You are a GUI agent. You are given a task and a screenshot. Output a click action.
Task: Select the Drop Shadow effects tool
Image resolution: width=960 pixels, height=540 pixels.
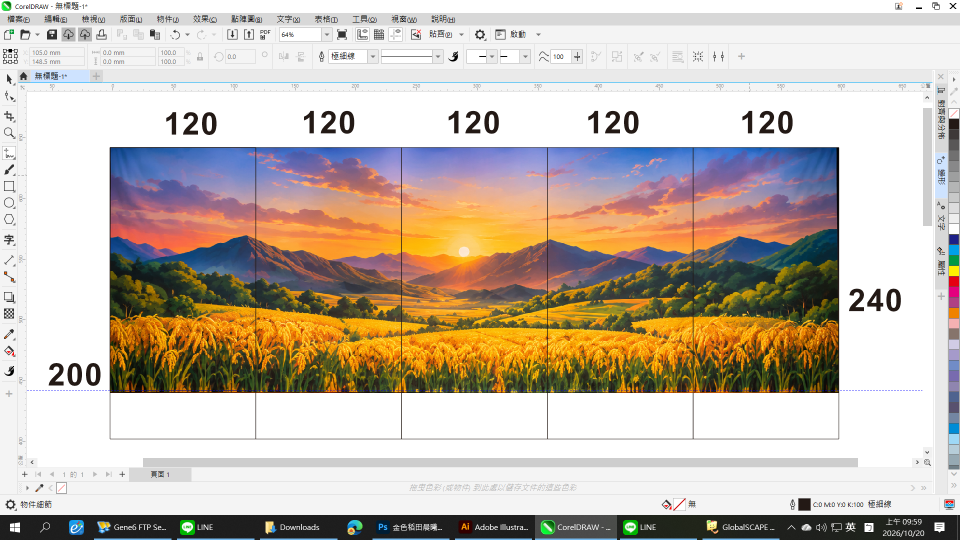click(9, 297)
